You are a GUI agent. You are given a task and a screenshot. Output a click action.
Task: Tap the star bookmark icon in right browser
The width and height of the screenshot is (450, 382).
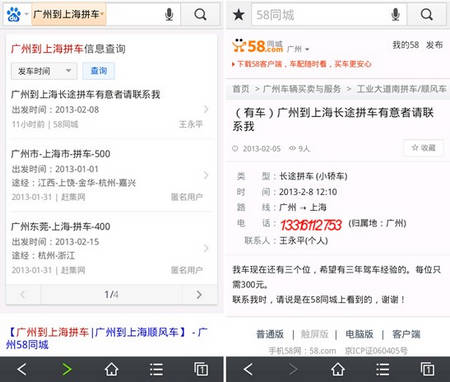(239, 15)
